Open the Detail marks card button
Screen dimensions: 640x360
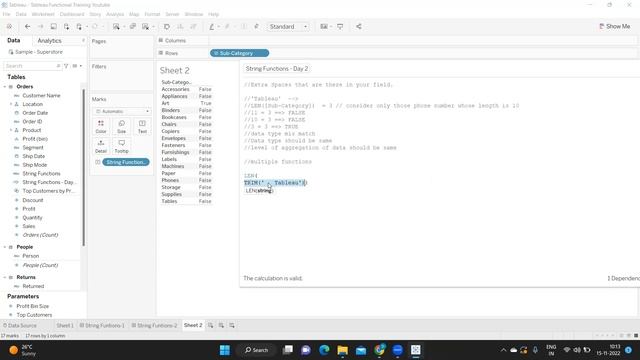[101, 146]
